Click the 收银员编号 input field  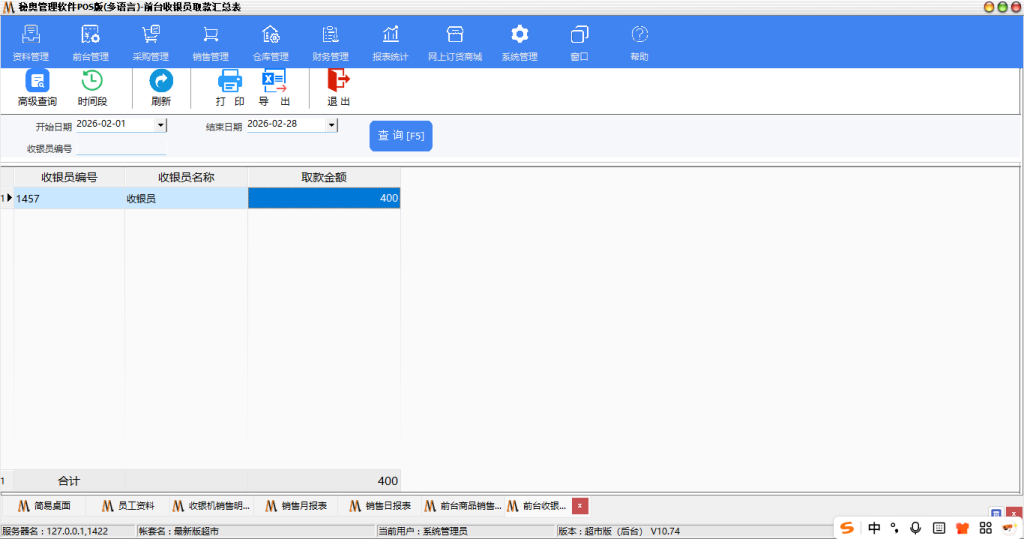coord(121,148)
